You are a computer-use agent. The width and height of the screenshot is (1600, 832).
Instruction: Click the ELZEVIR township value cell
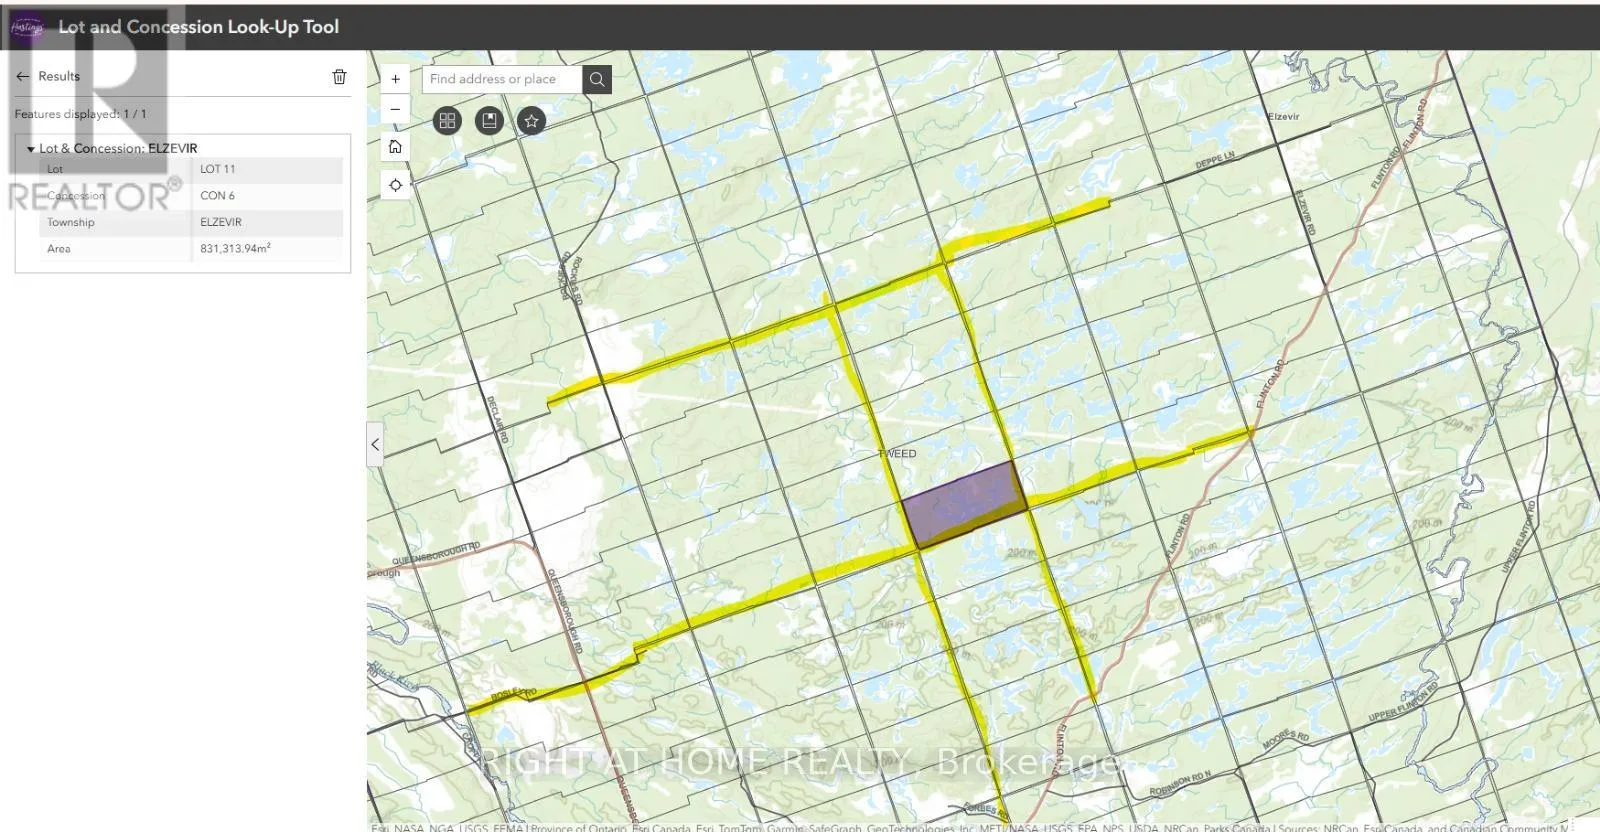[266, 222]
